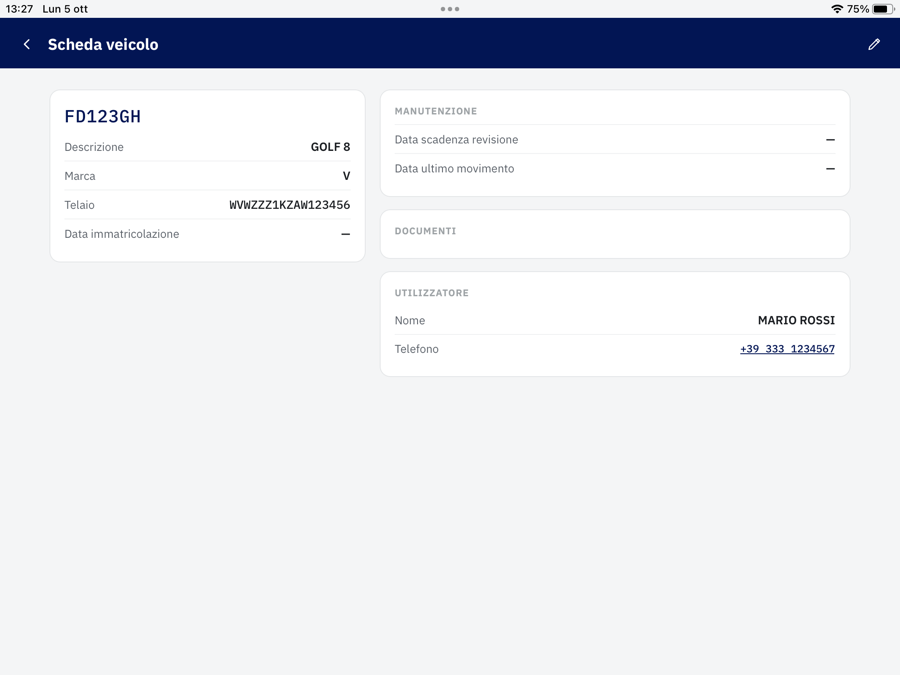This screenshot has height=675, width=900.
Task: Tap the empty Data immatricolazione dash value
Action: click(346, 234)
